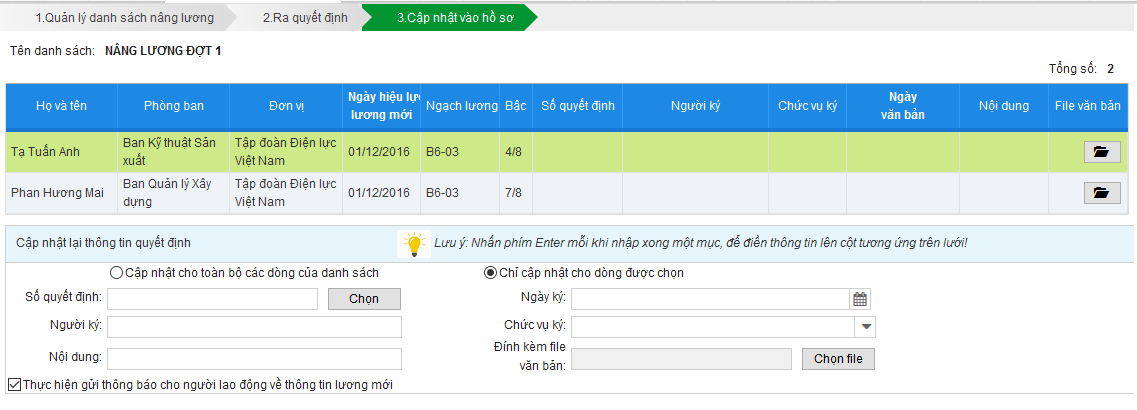
Task: Focus the Số quyết định input field
Action: click(212, 299)
